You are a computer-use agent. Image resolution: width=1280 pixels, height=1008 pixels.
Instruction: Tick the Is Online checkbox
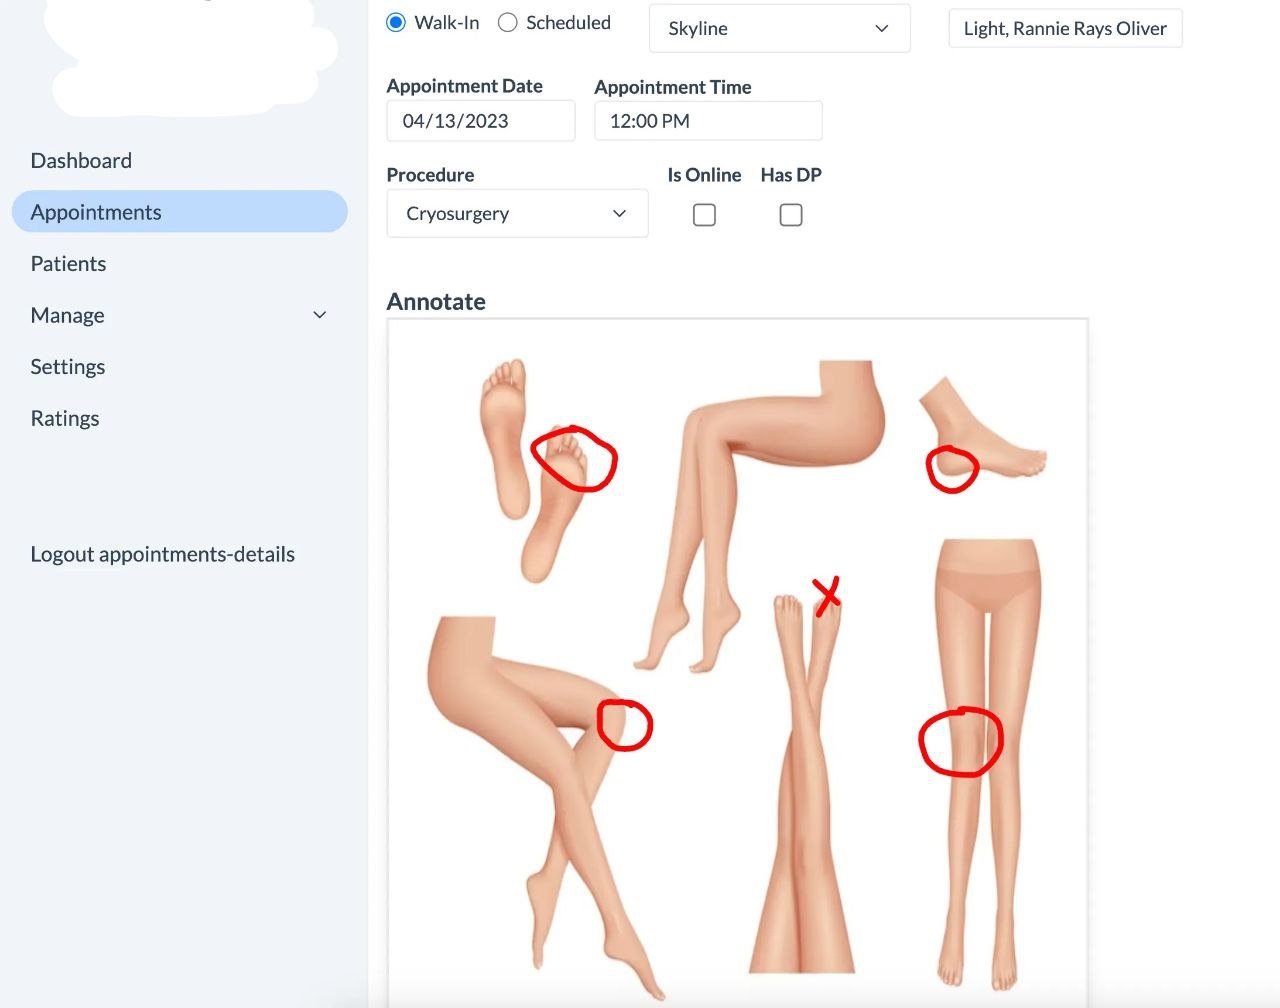pos(704,215)
